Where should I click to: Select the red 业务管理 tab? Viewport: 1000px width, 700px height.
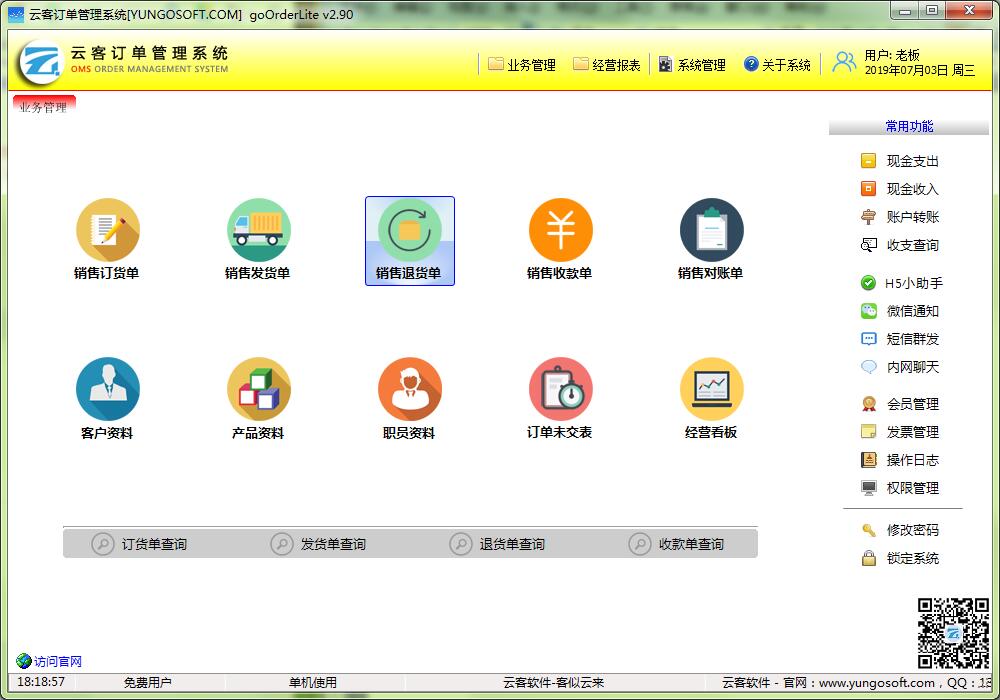[x=44, y=106]
